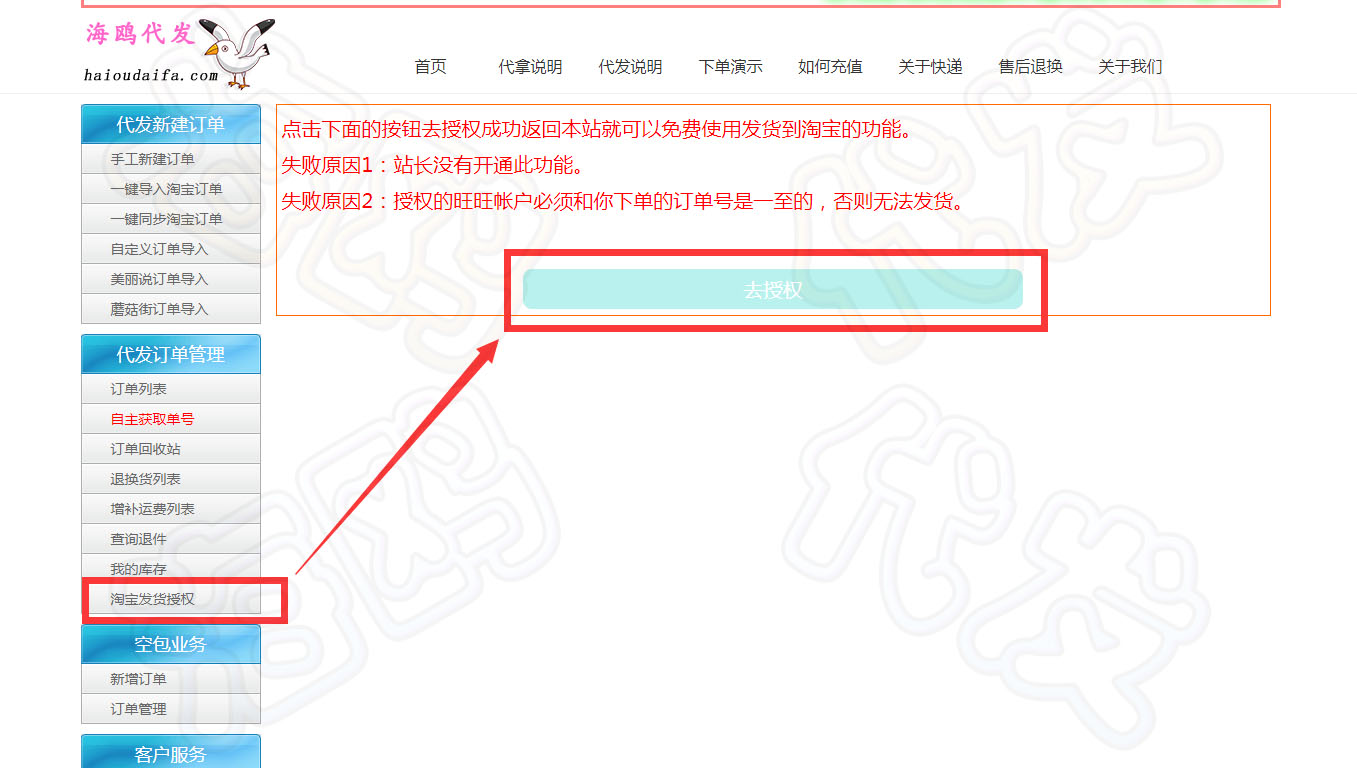The height and width of the screenshot is (768, 1357).
Task: Select 如何充值 in the navigation bar
Action: [830, 67]
